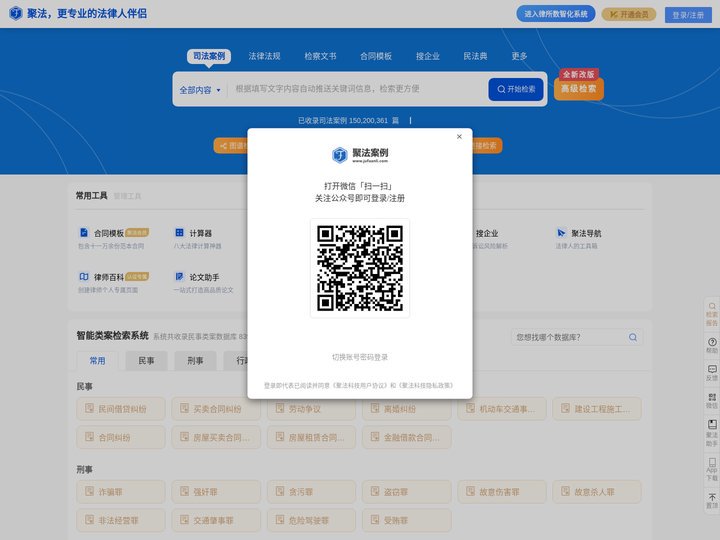The height and width of the screenshot is (540, 720).
Task: Open 房屋买卖合同 database
Action: (216, 437)
